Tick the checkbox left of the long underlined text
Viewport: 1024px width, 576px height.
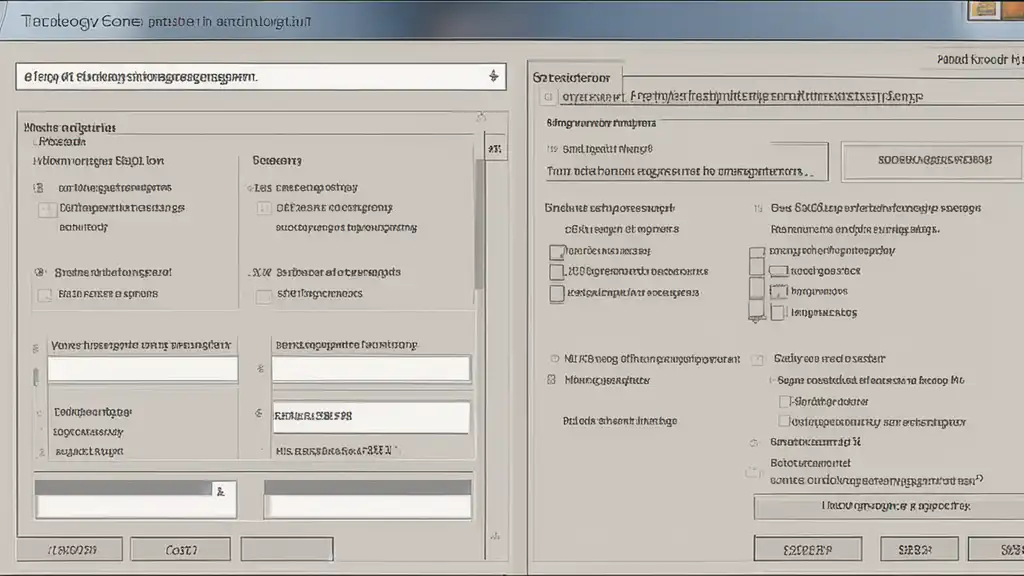click(547, 97)
